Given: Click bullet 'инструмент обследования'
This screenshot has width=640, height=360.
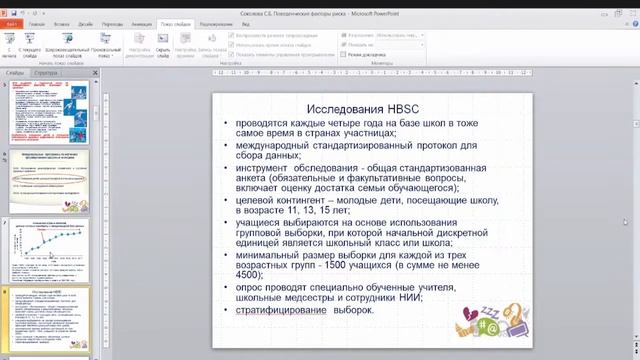Looking at the screenshot, I should click(361, 178).
